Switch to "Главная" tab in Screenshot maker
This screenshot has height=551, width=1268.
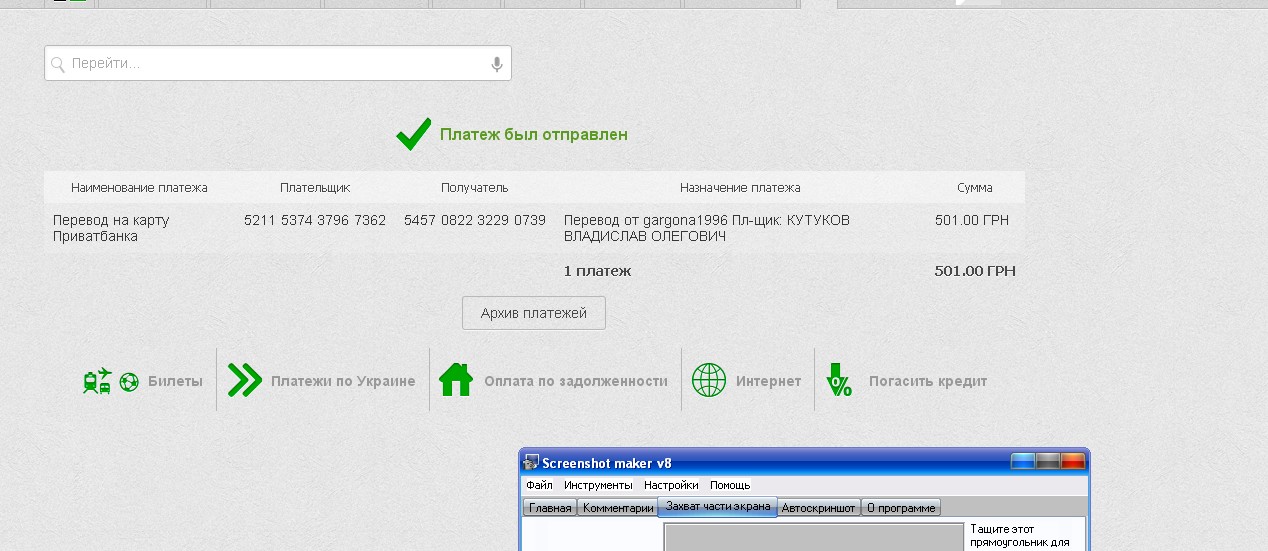(x=550, y=508)
